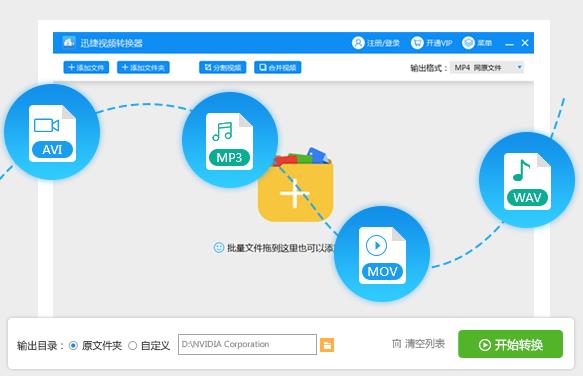Open the 合并视频 tool
This screenshot has width=583, height=376.
(278, 67)
